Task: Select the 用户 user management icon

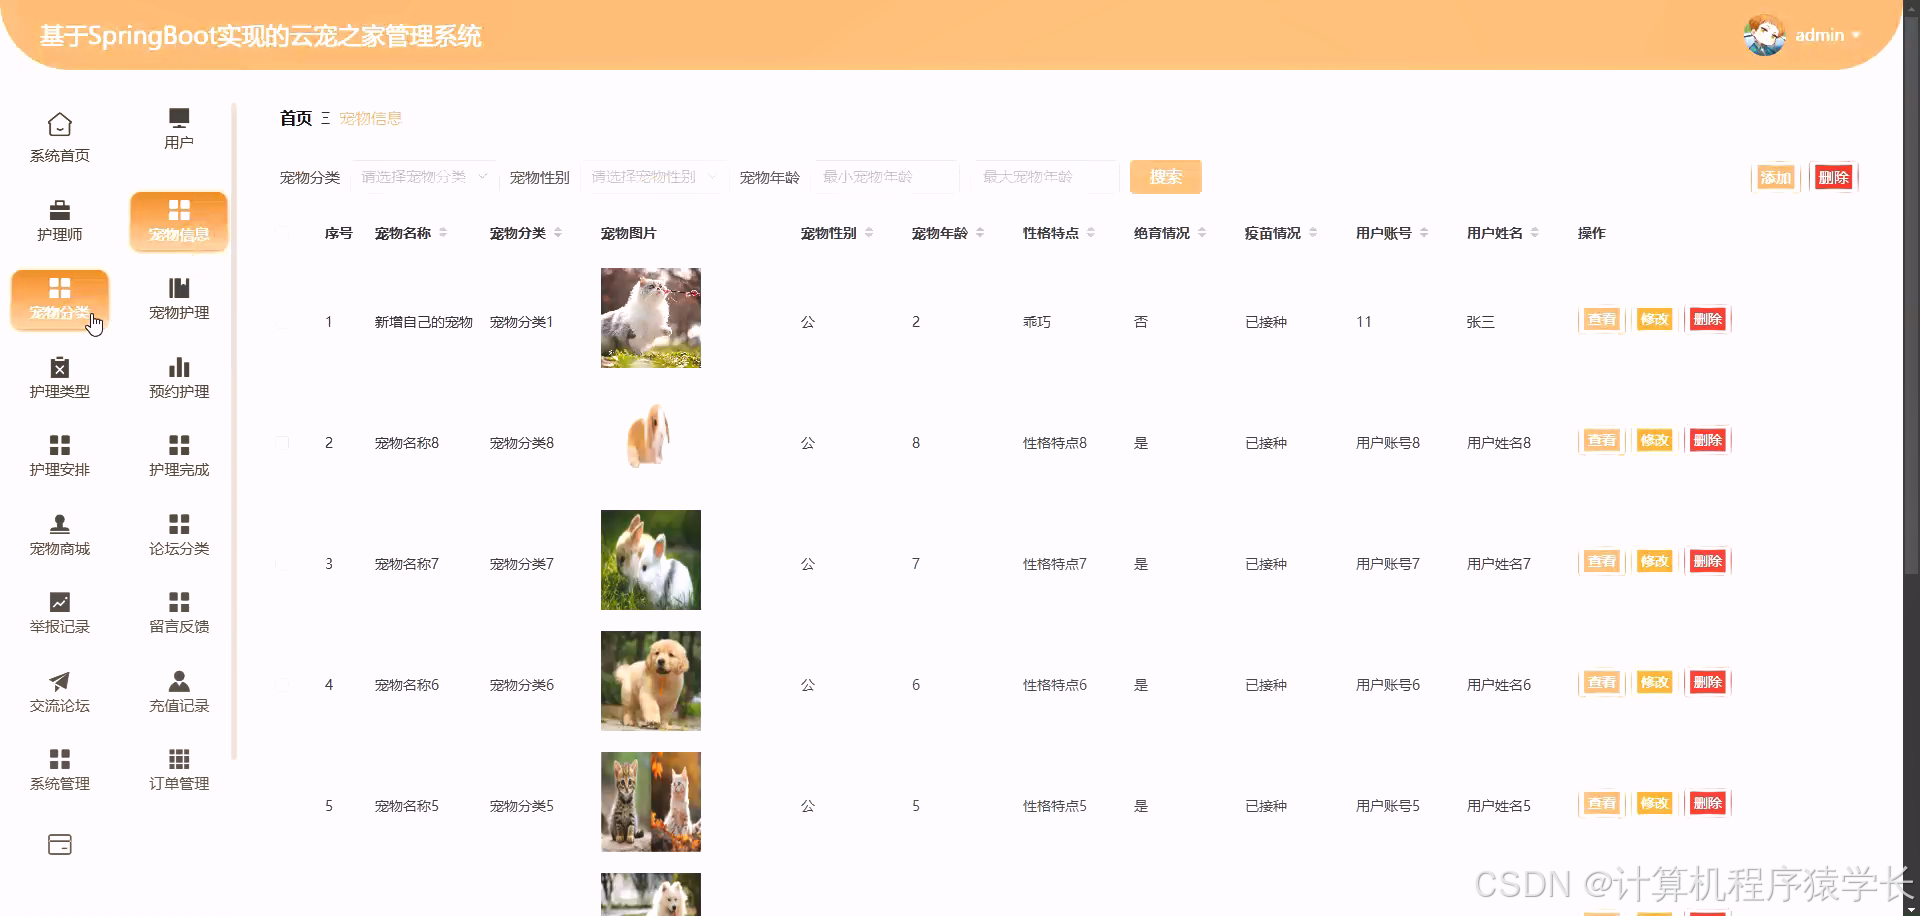Action: pyautogui.click(x=178, y=130)
